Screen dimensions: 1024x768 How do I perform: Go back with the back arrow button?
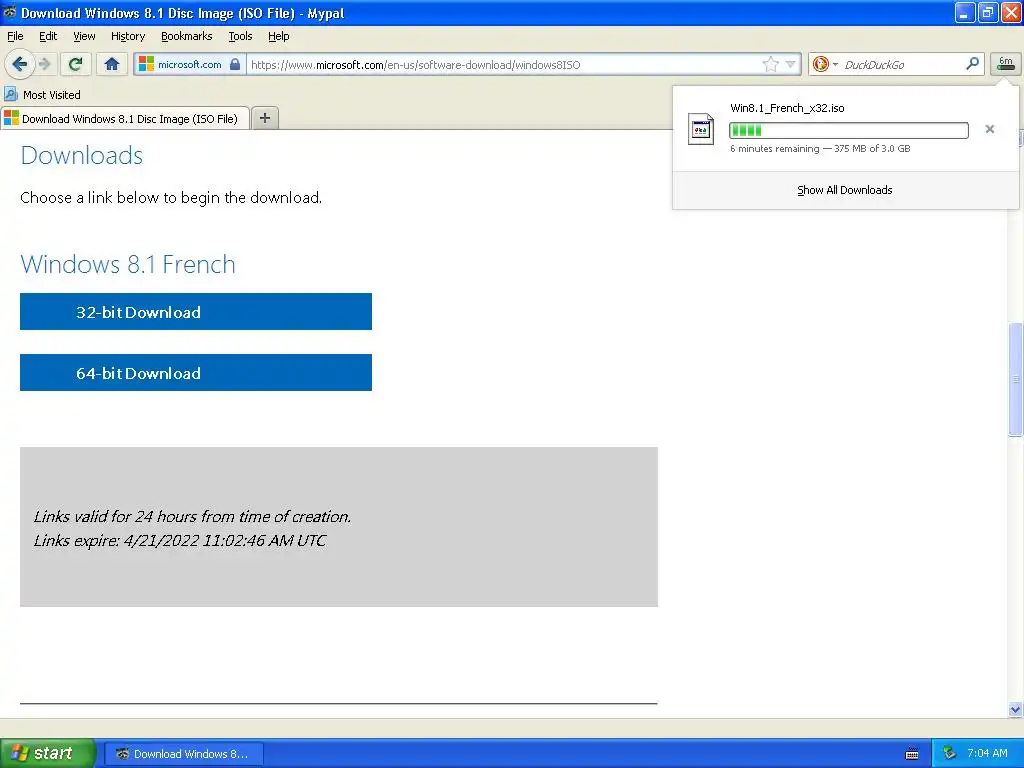point(19,64)
